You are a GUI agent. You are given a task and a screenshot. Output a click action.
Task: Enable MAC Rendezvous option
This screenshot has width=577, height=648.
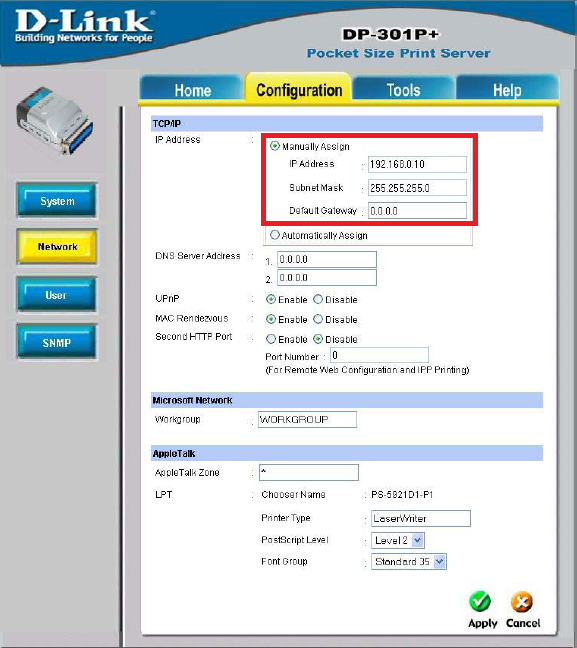tap(271, 319)
